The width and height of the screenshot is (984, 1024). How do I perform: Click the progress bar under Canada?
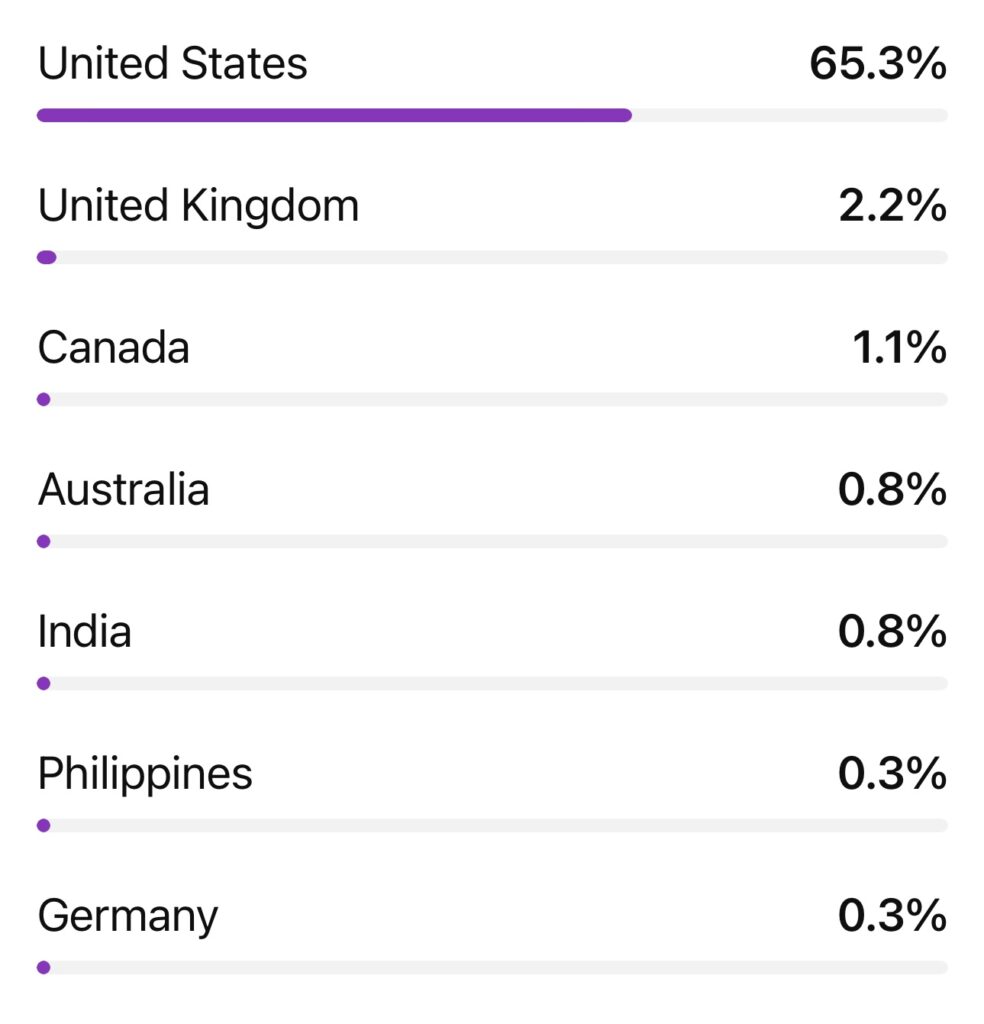(x=492, y=400)
